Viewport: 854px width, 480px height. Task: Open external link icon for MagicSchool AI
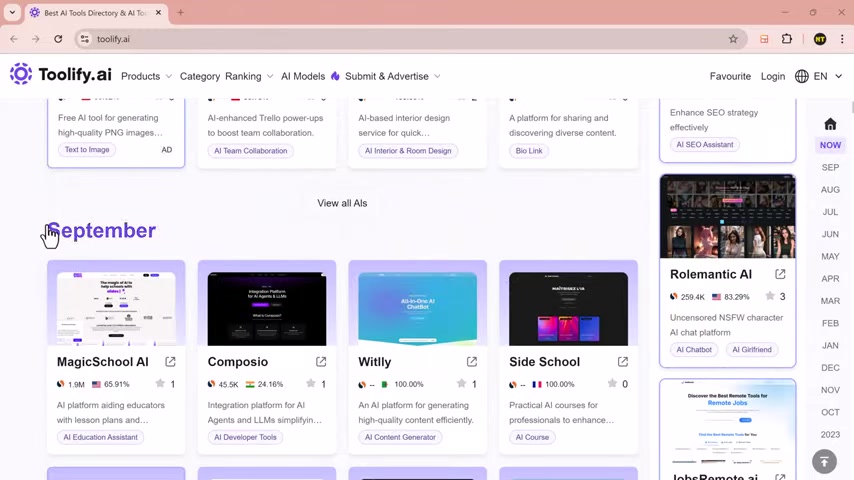click(x=170, y=362)
